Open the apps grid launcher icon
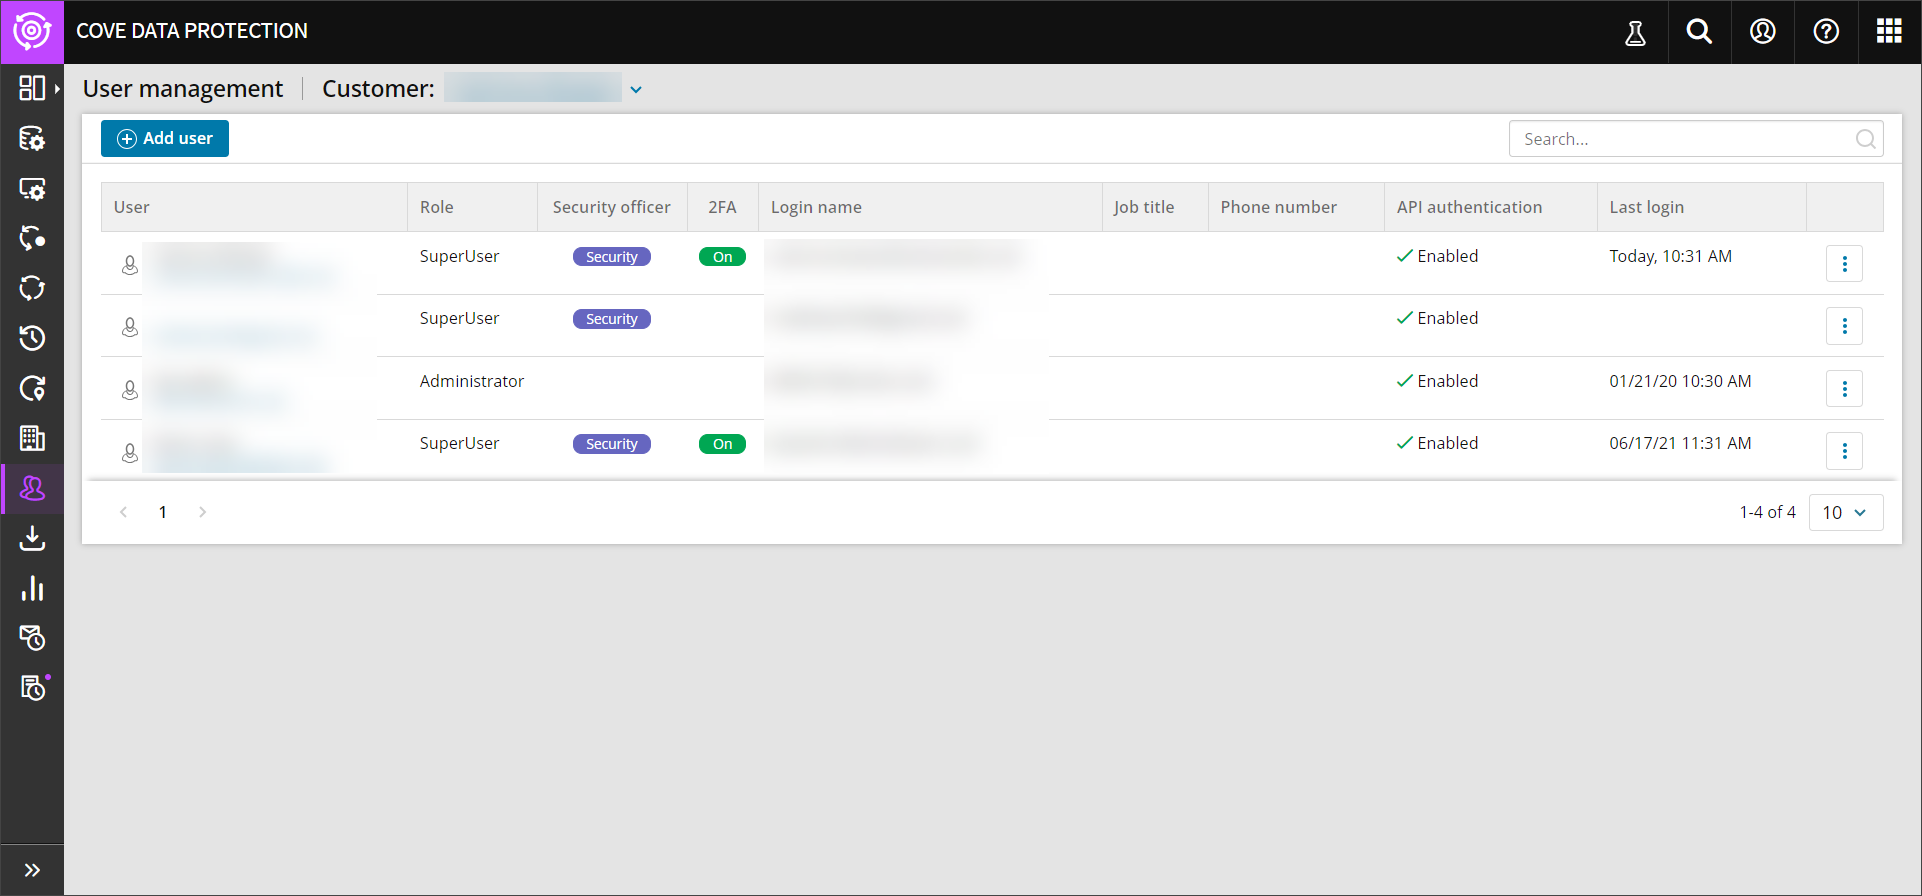The width and height of the screenshot is (1922, 896). 1889,32
